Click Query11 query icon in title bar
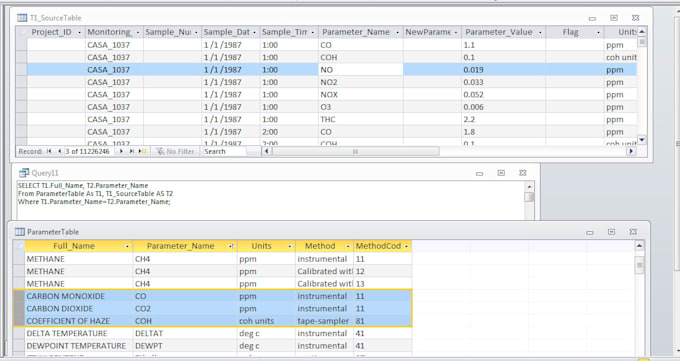Screen dimensions: 680x361 click(x=24, y=173)
